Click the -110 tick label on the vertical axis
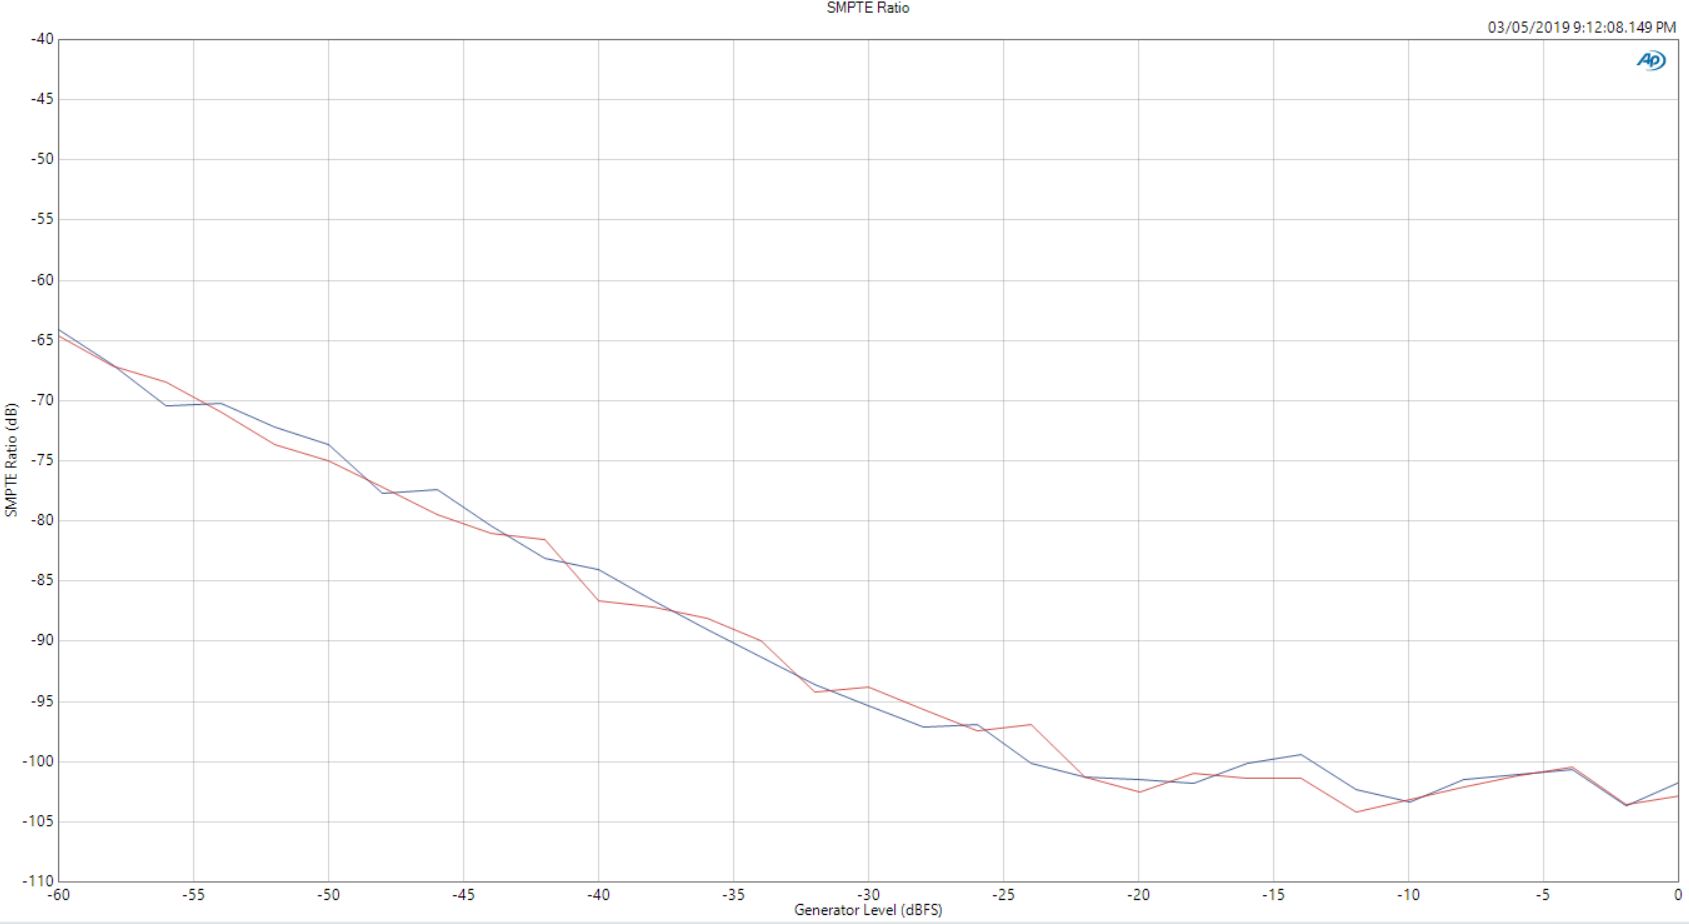The height and width of the screenshot is (924, 1689). (x=38, y=881)
